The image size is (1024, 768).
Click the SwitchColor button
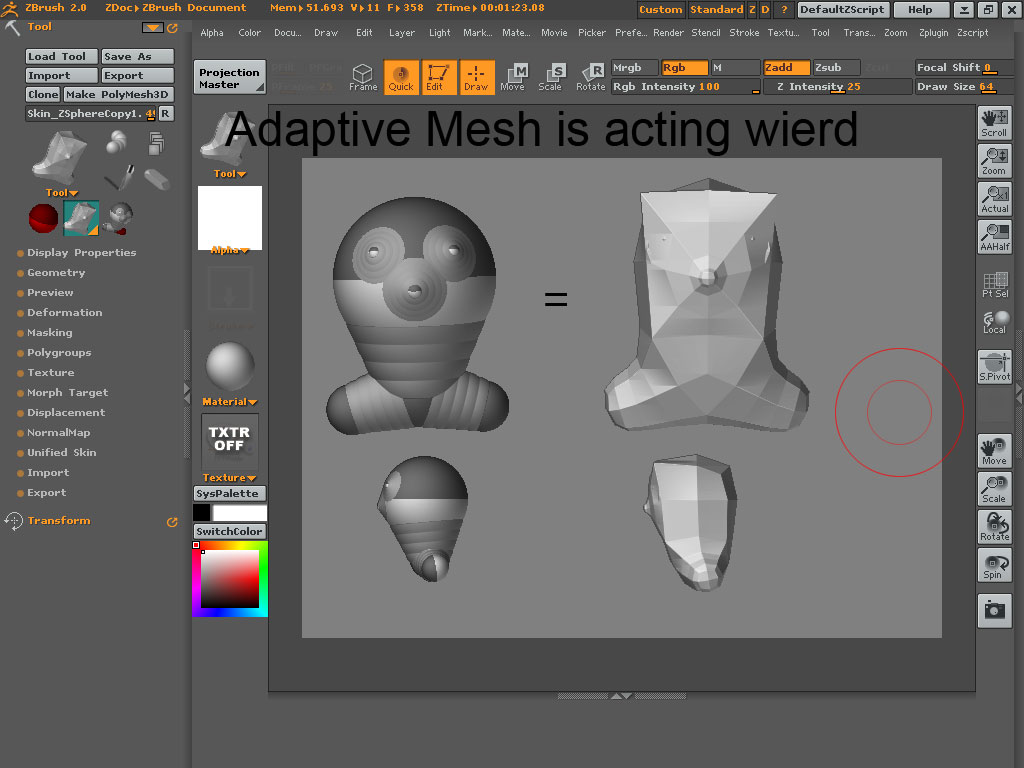(229, 532)
